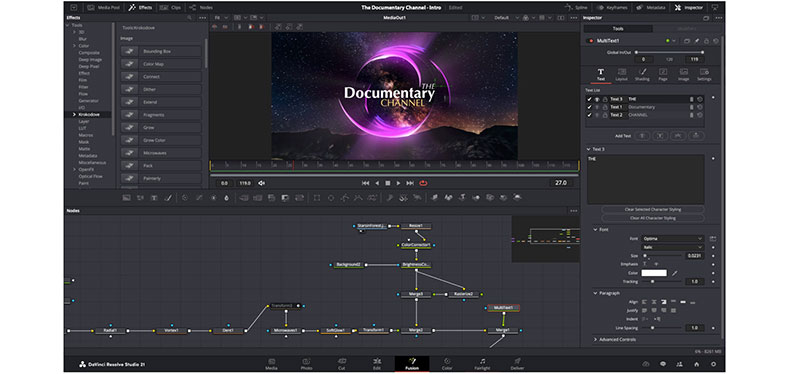
Task: Switch to the Deliver page
Action: click(517, 364)
